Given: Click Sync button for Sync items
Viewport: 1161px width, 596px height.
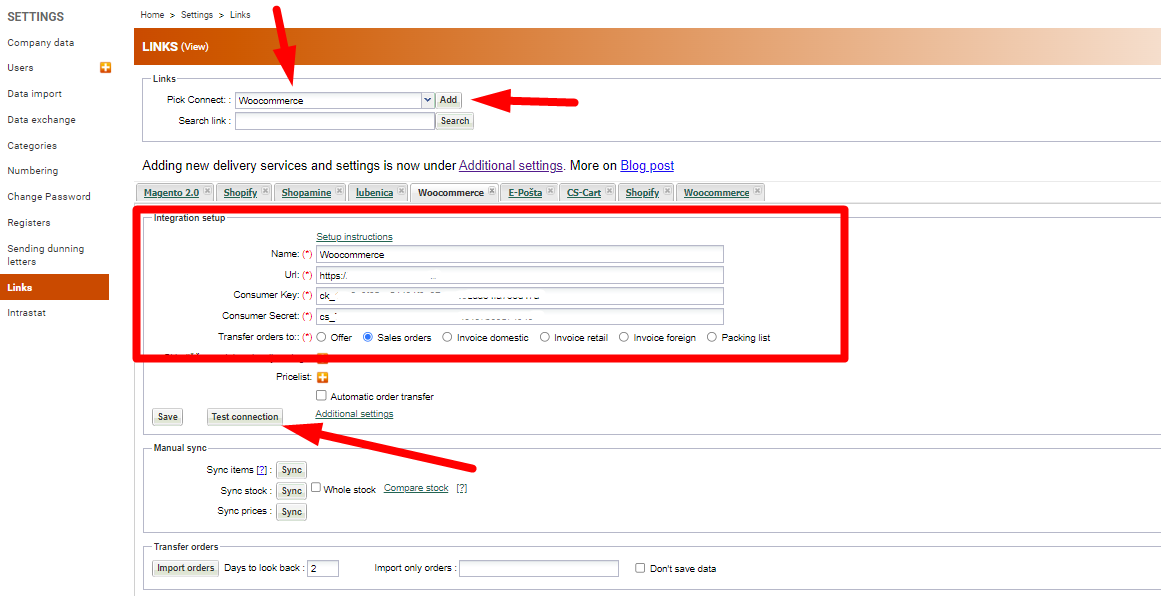Looking at the screenshot, I should pyautogui.click(x=292, y=470).
